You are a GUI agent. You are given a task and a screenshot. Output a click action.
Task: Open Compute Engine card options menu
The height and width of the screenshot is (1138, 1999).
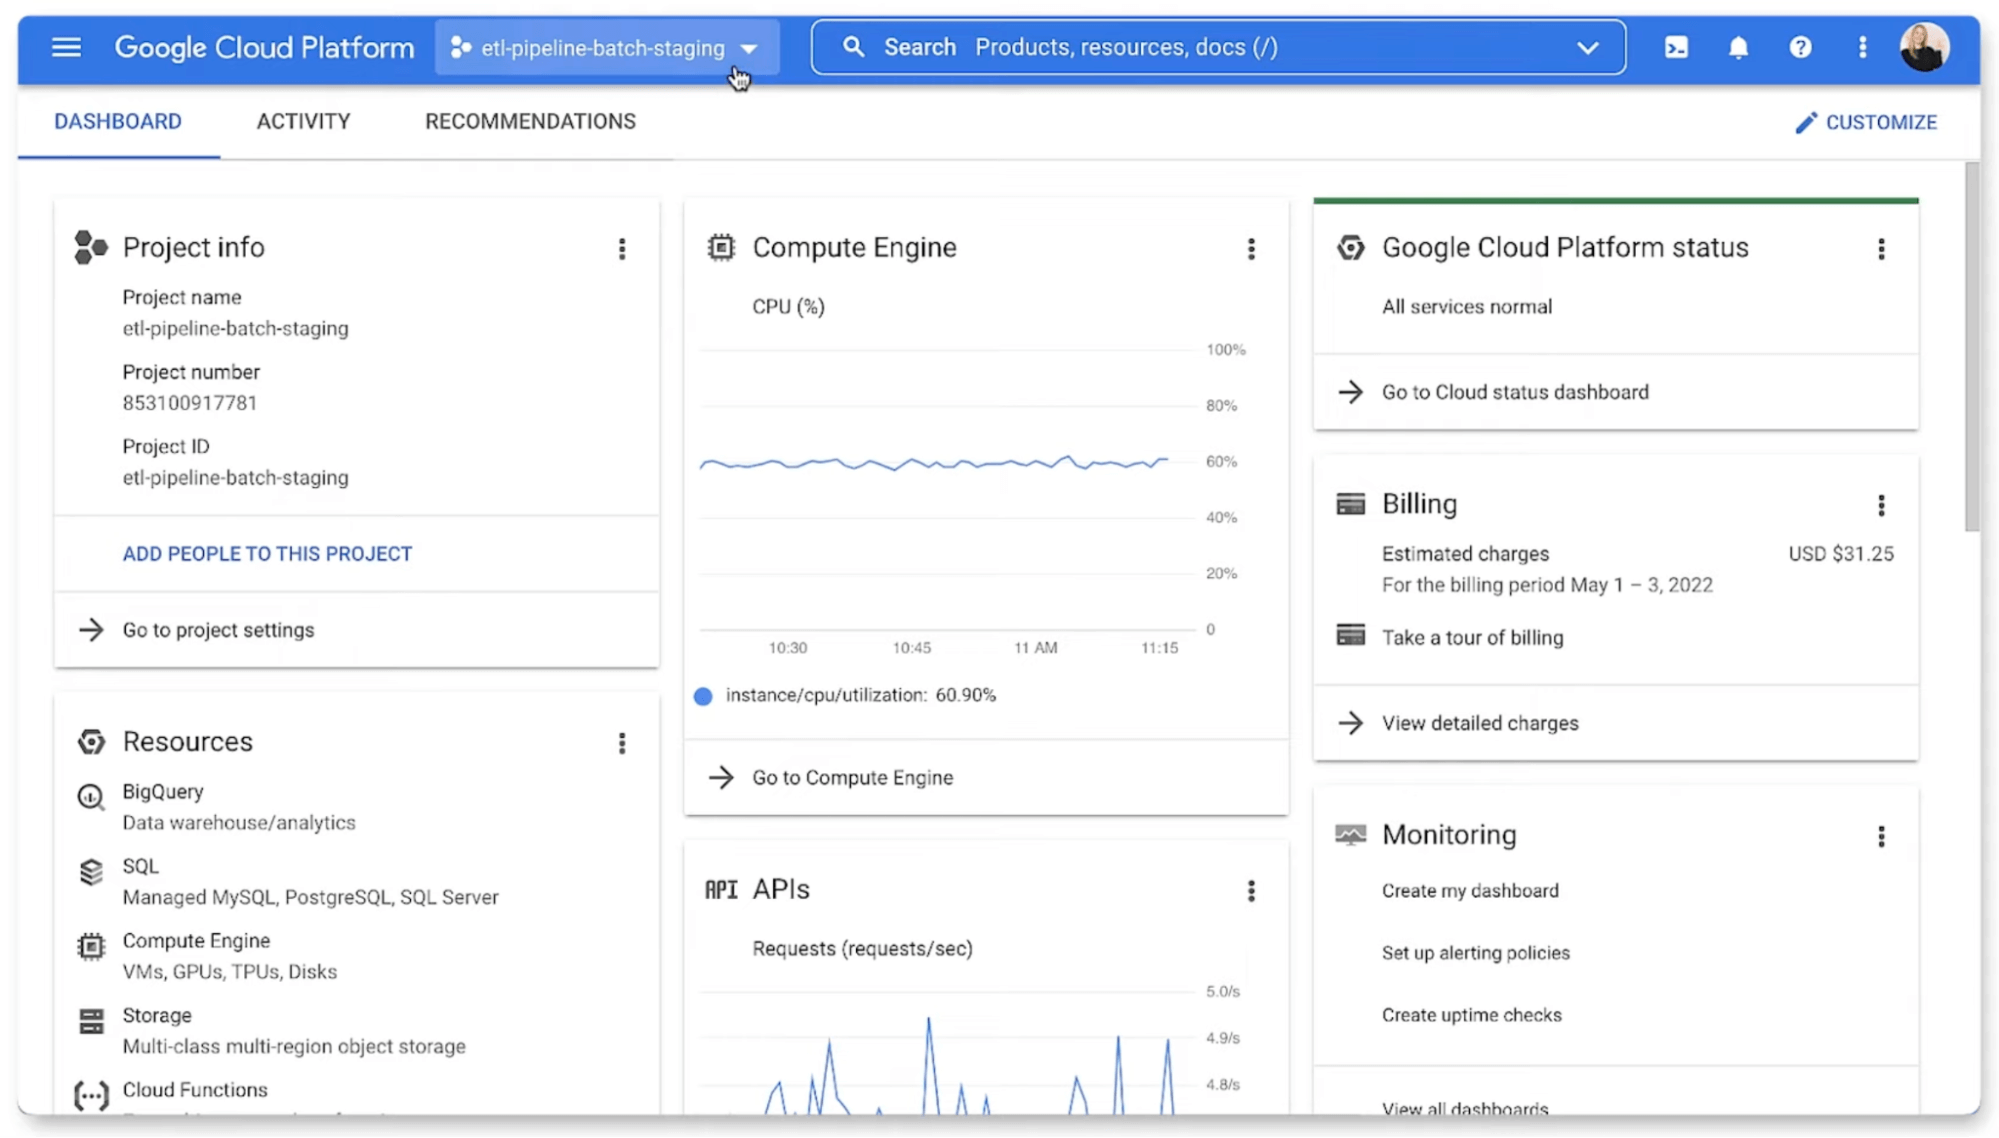point(1251,248)
